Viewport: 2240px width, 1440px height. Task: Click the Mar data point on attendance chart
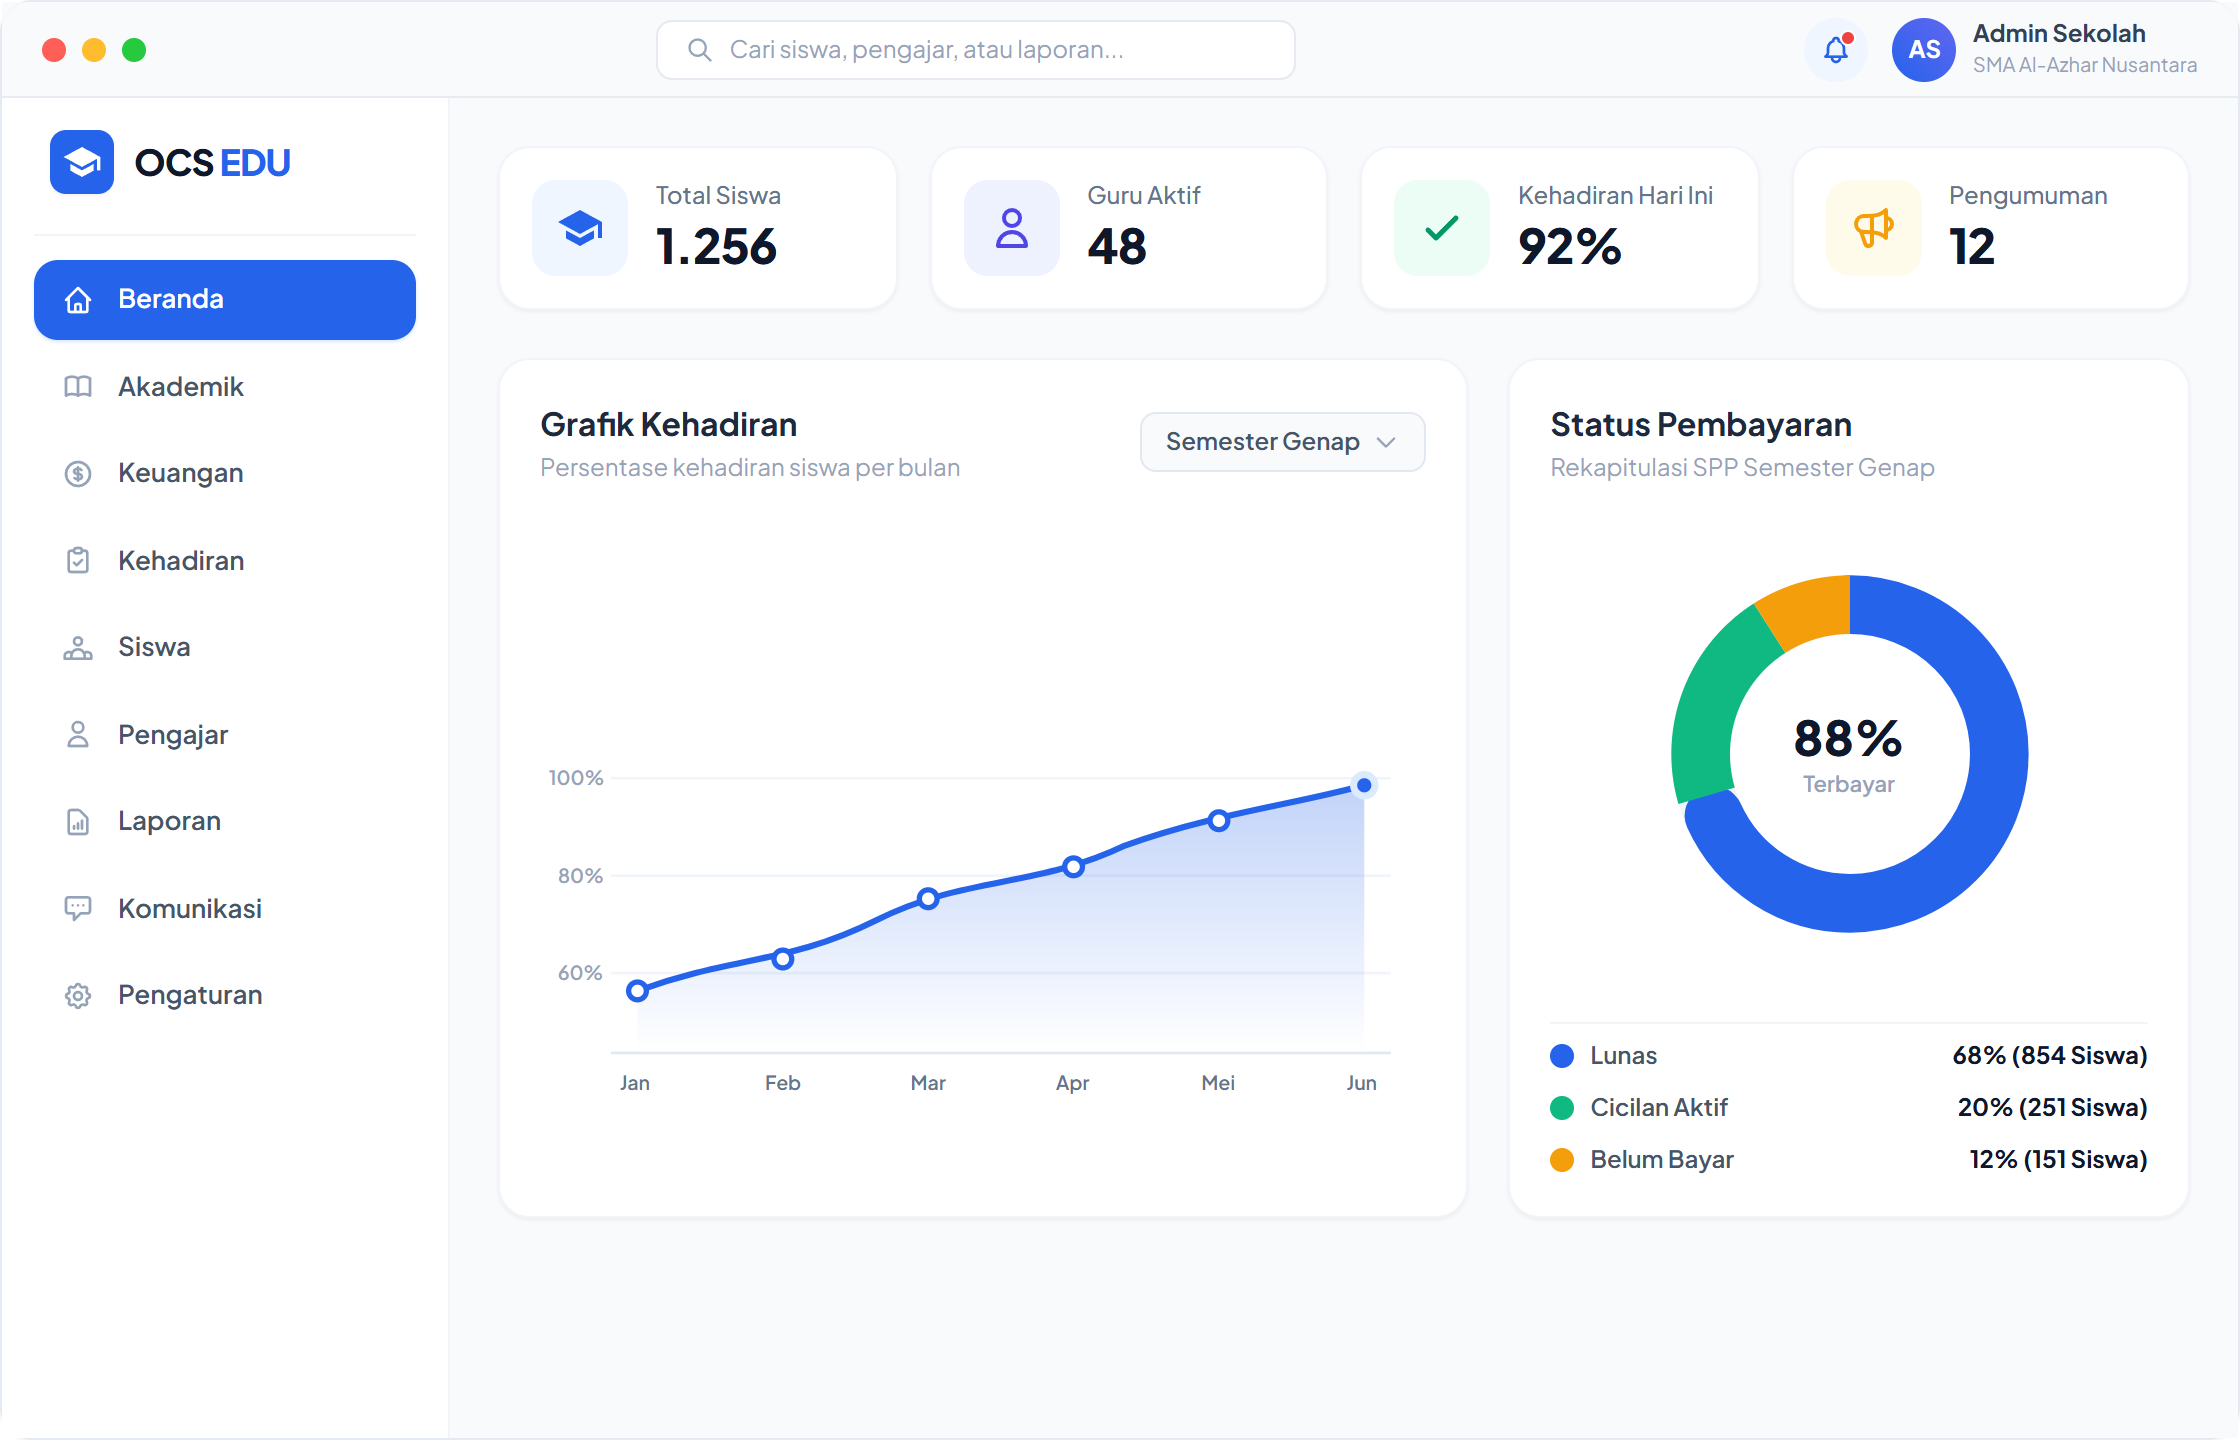928,899
